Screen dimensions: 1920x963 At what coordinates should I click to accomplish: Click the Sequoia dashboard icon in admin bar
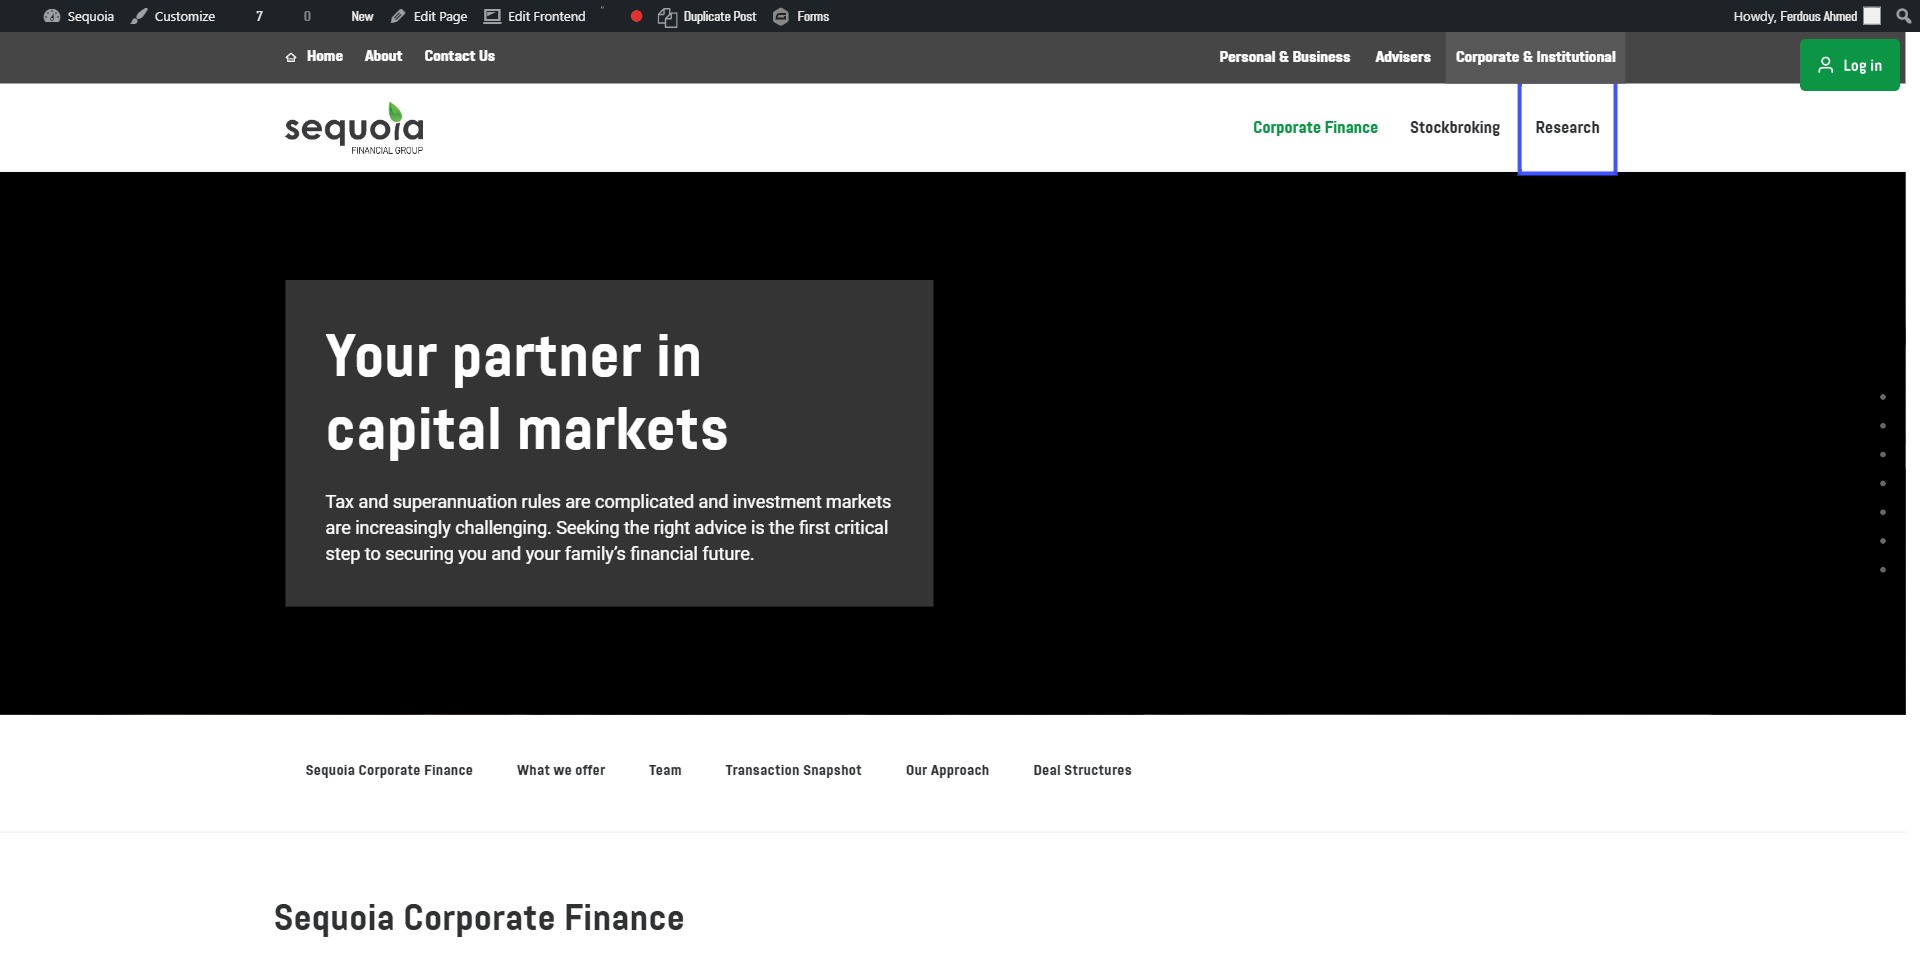(52, 16)
